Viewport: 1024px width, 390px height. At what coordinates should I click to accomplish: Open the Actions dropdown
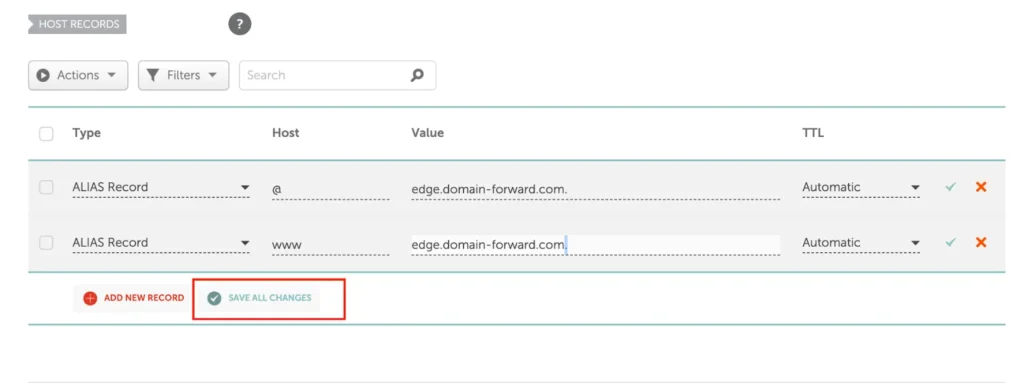(x=78, y=75)
